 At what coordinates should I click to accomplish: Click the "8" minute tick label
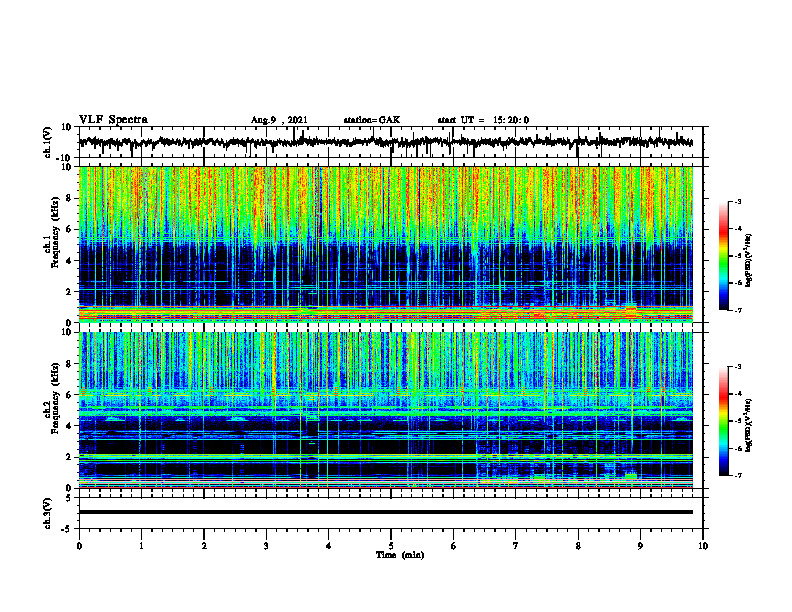pos(578,546)
